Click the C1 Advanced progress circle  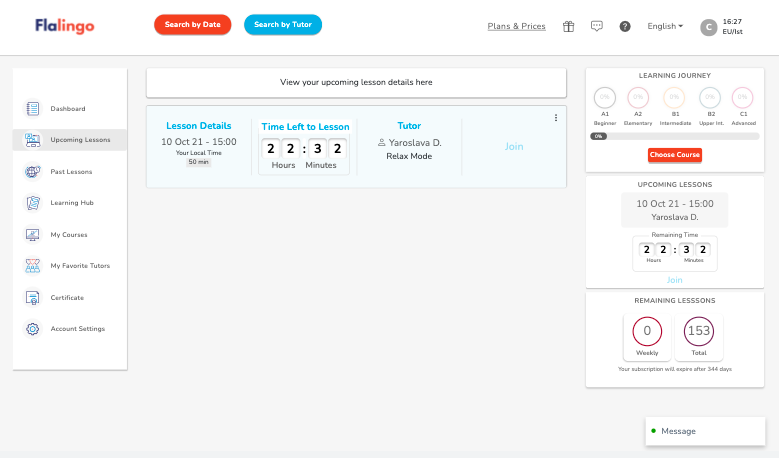tap(743, 97)
